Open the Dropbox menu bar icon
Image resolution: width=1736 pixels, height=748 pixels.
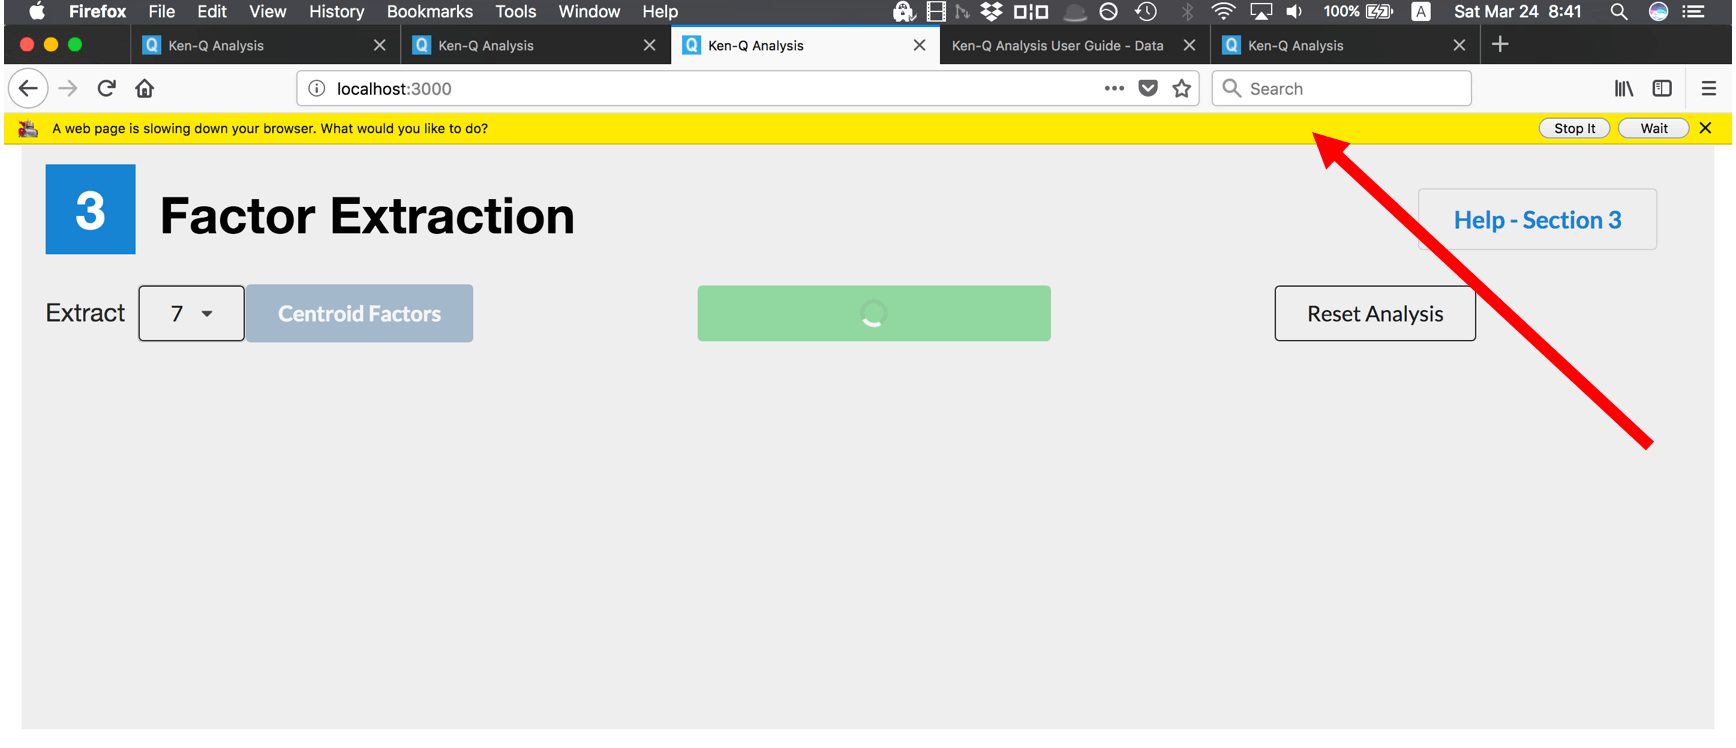click(991, 11)
